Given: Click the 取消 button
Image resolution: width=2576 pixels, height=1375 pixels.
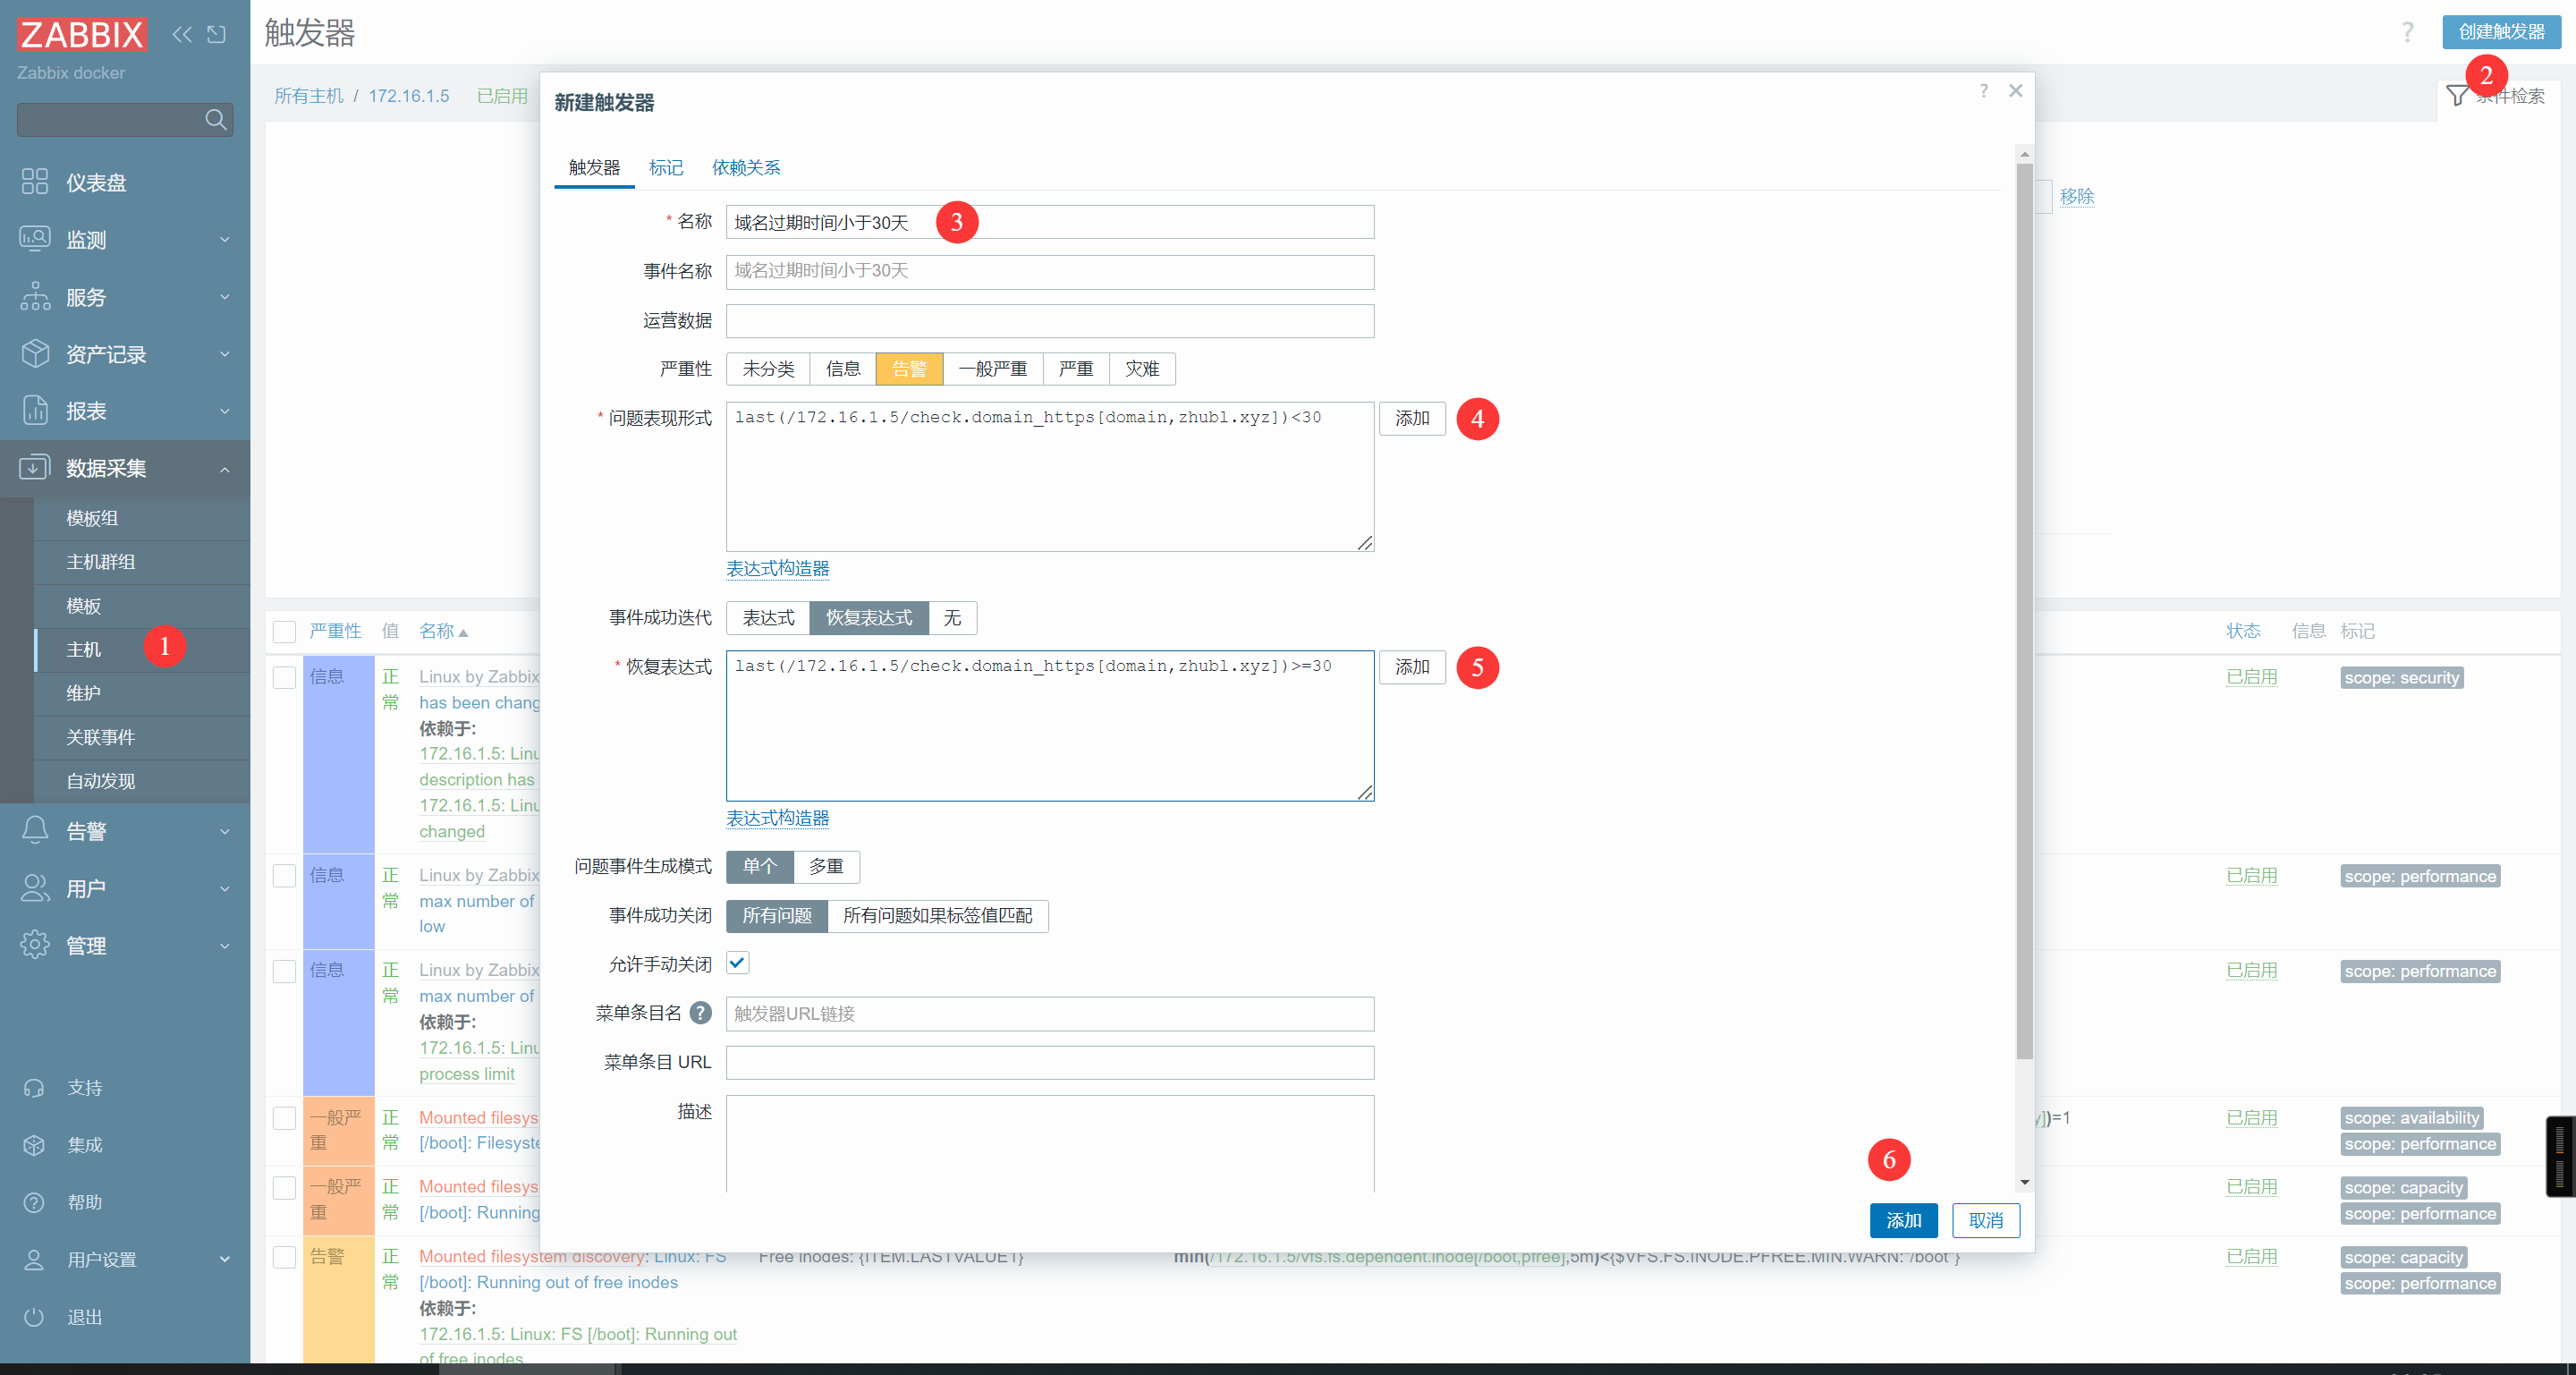Looking at the screenshot, I should (x=1986, y=1220).
